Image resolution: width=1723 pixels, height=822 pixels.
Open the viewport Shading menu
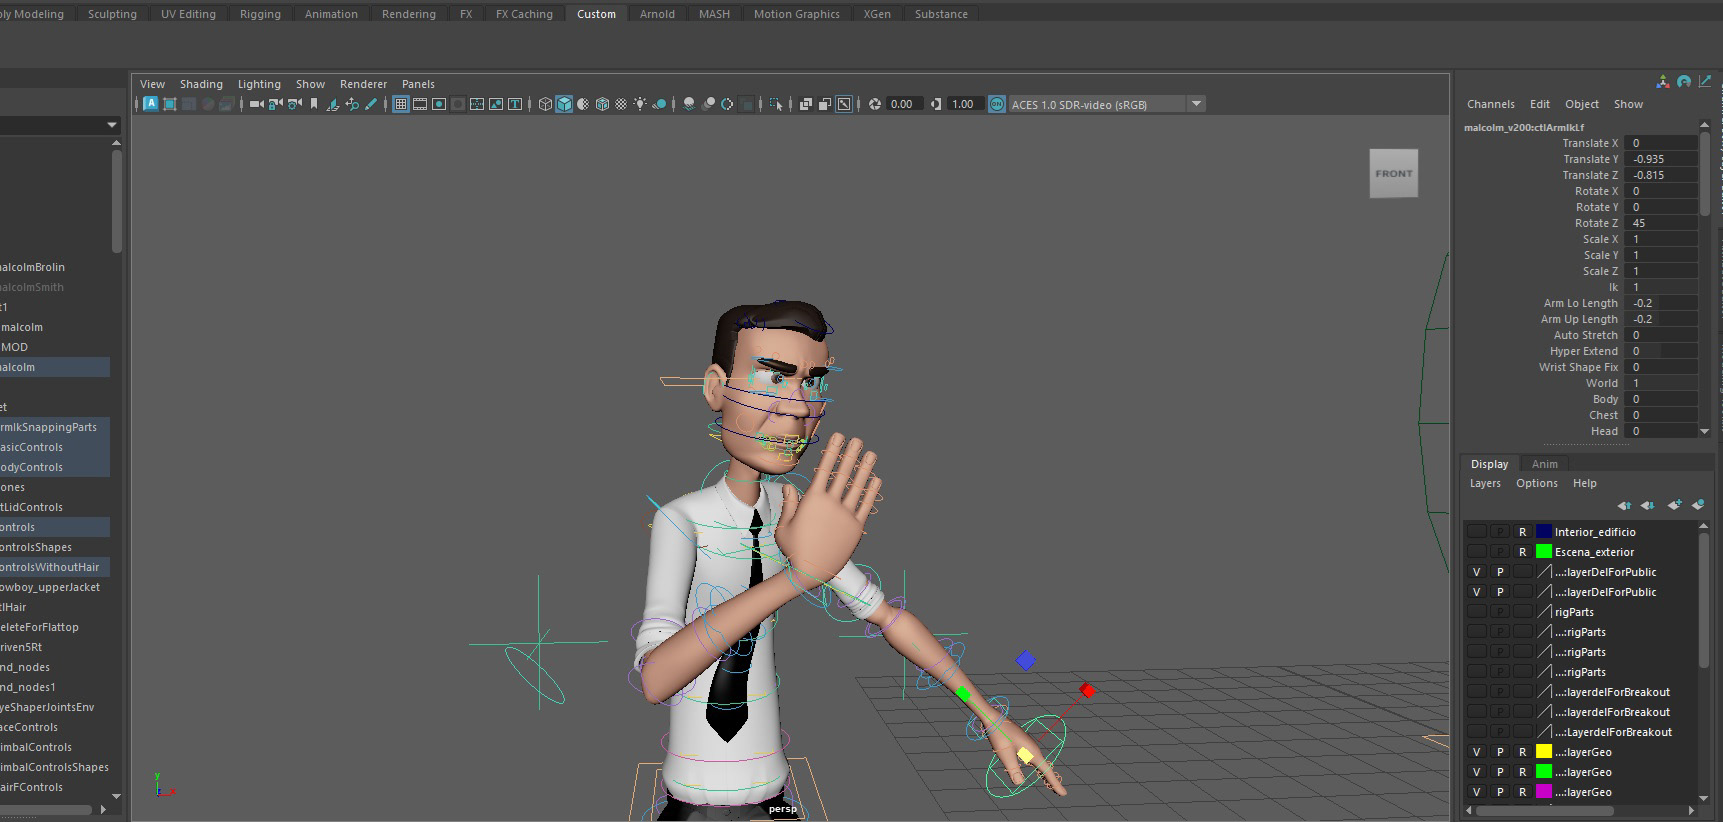coord(201,84)
